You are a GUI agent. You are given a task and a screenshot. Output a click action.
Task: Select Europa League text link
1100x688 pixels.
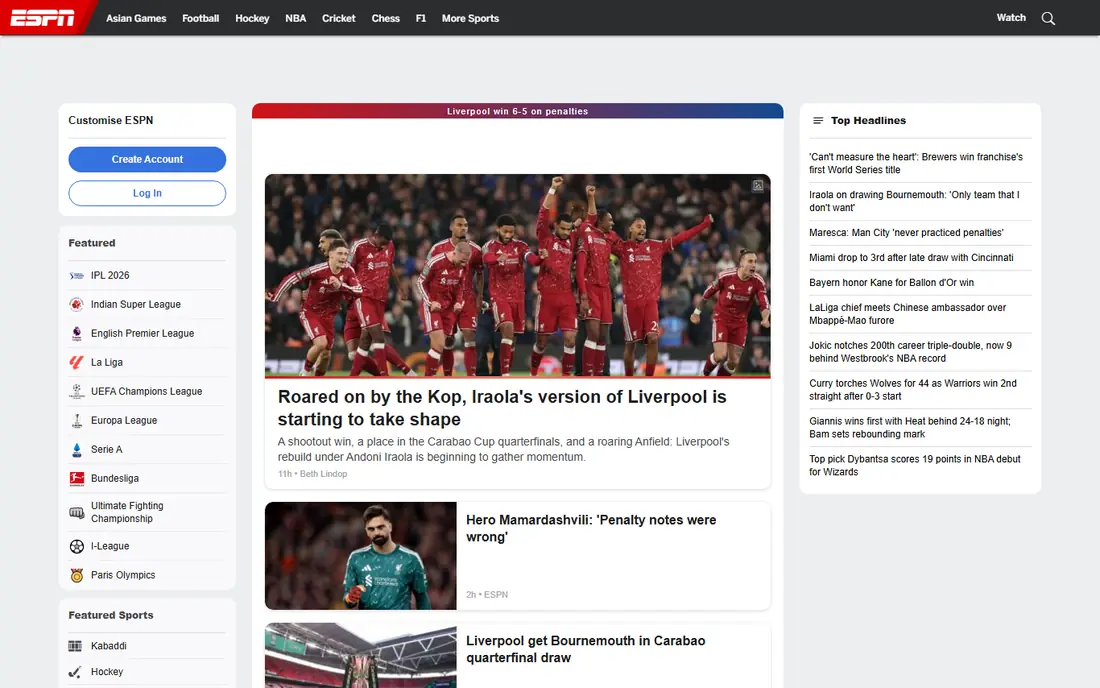tap(124, 421)
